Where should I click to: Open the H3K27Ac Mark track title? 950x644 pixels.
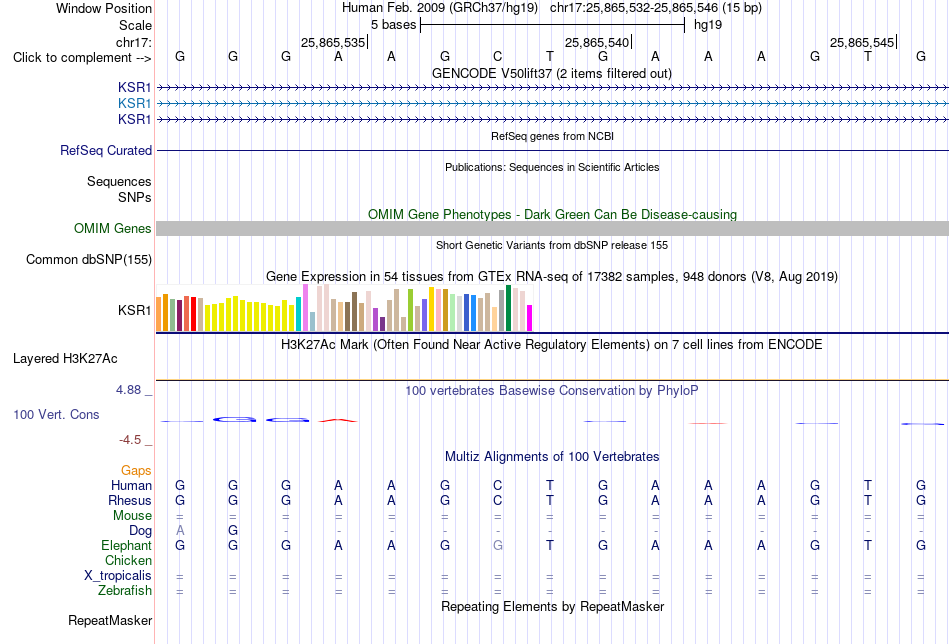552,345
